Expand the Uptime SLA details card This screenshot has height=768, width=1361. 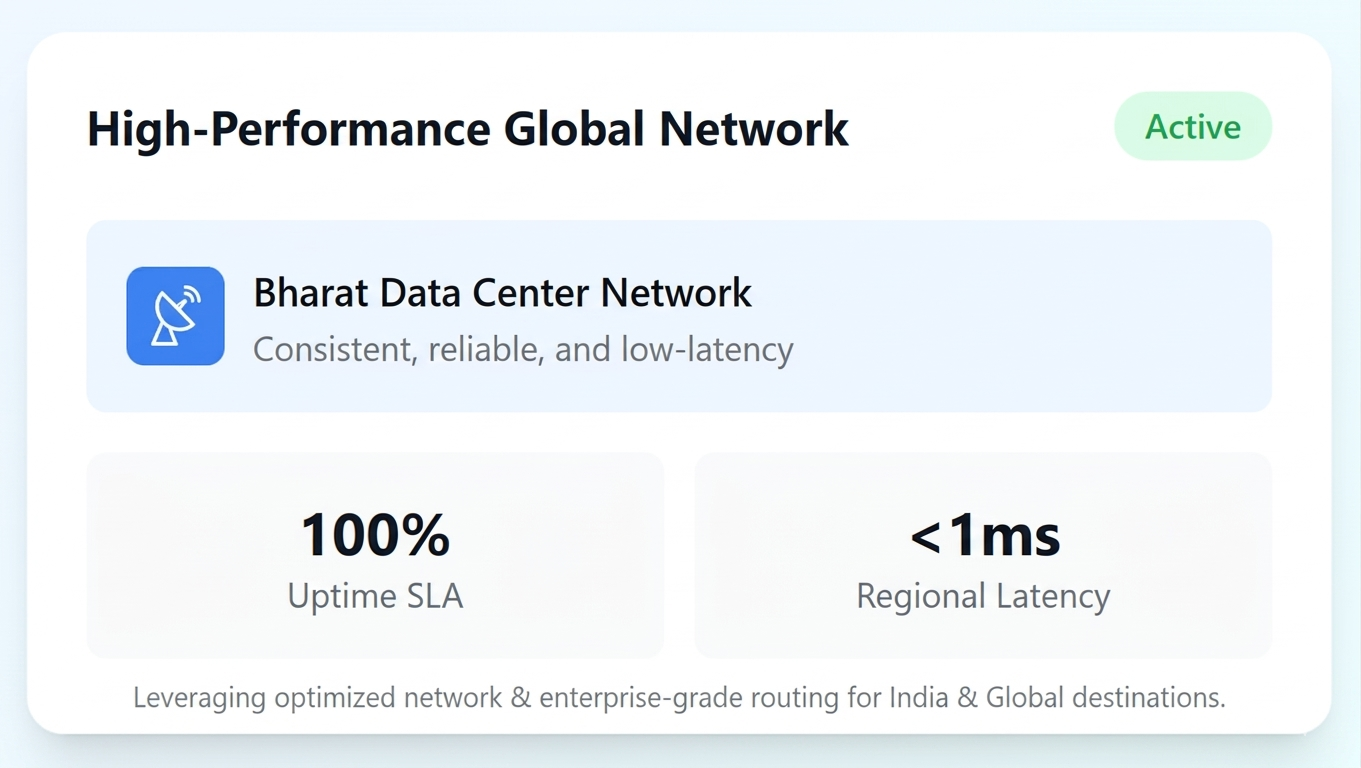click(375, 555)
